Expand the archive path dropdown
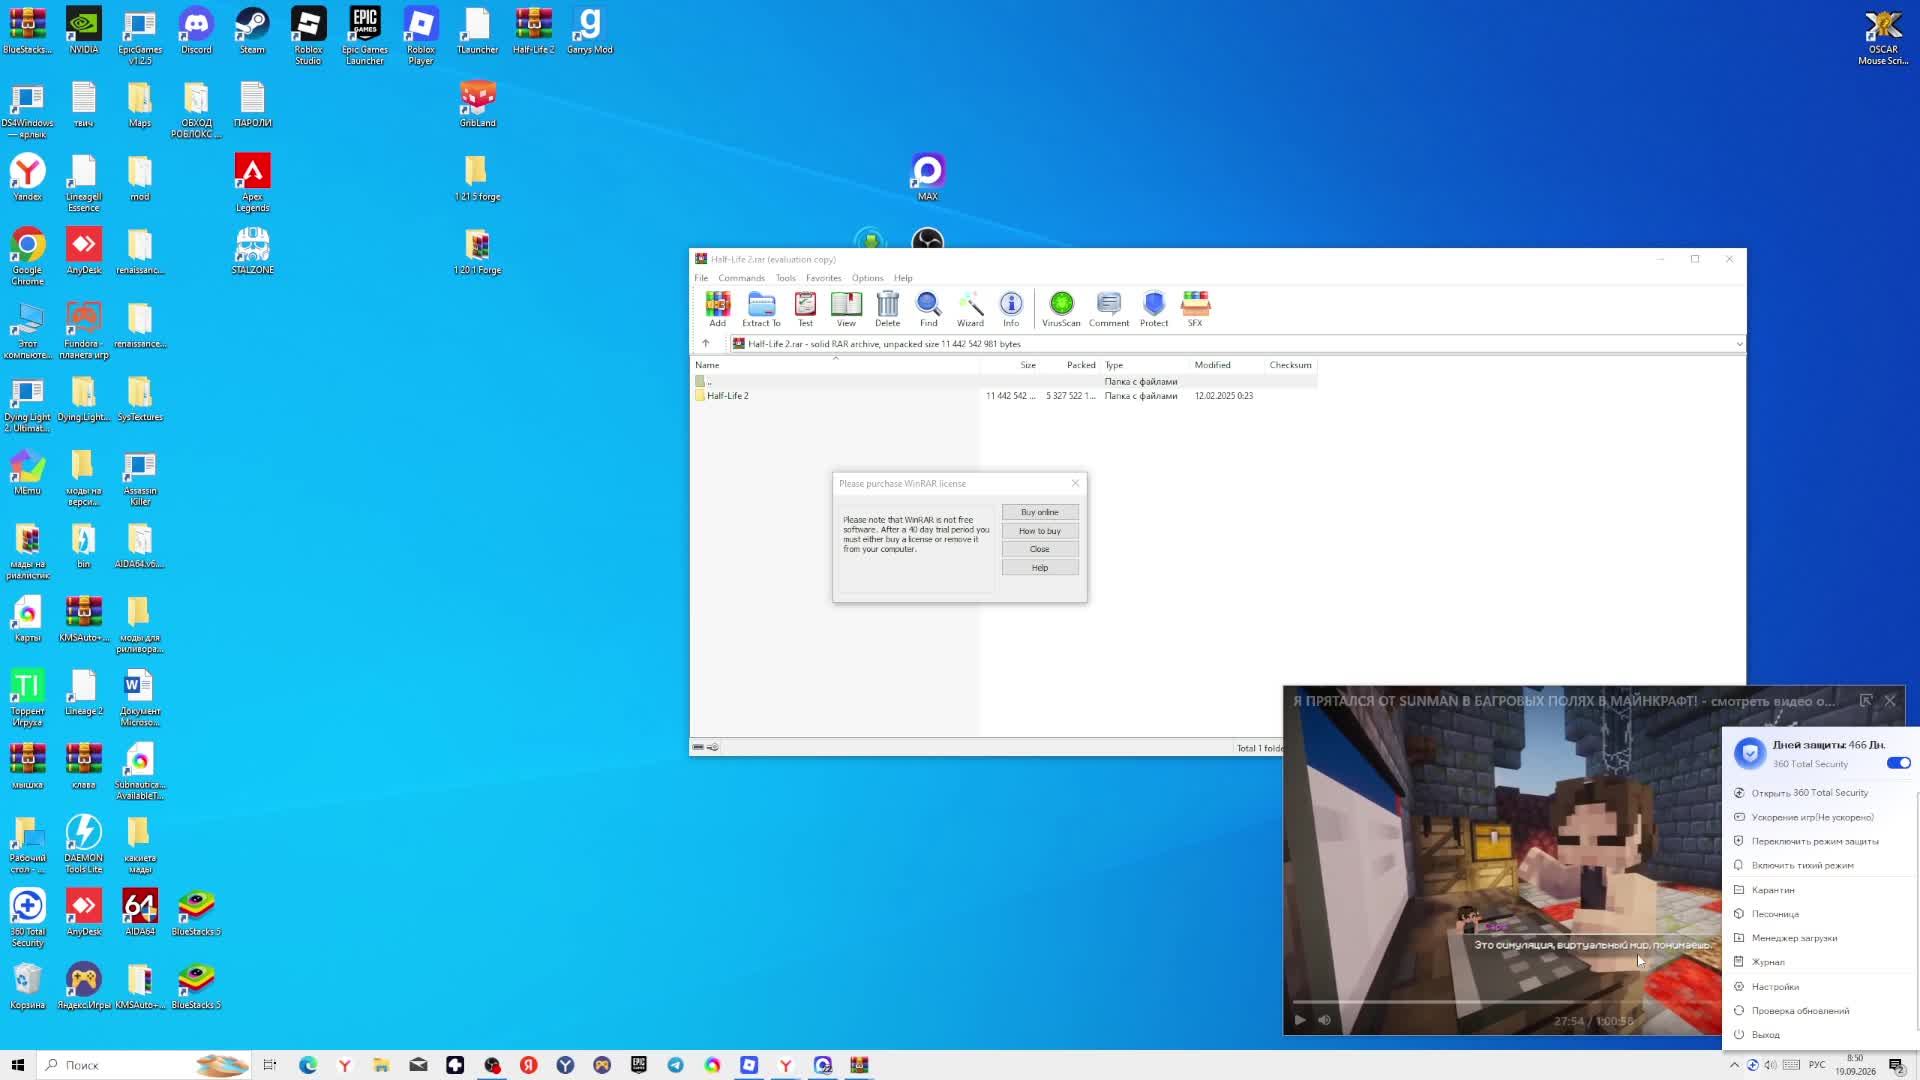 1739,344
